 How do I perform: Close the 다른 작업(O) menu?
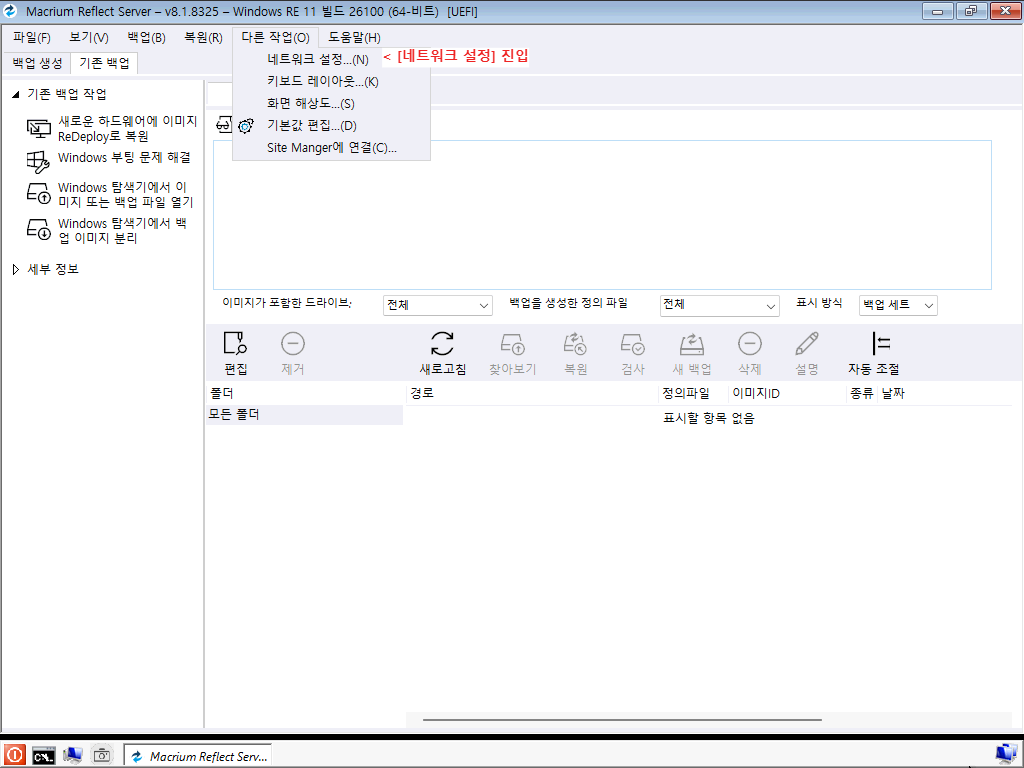coord(275,37)
